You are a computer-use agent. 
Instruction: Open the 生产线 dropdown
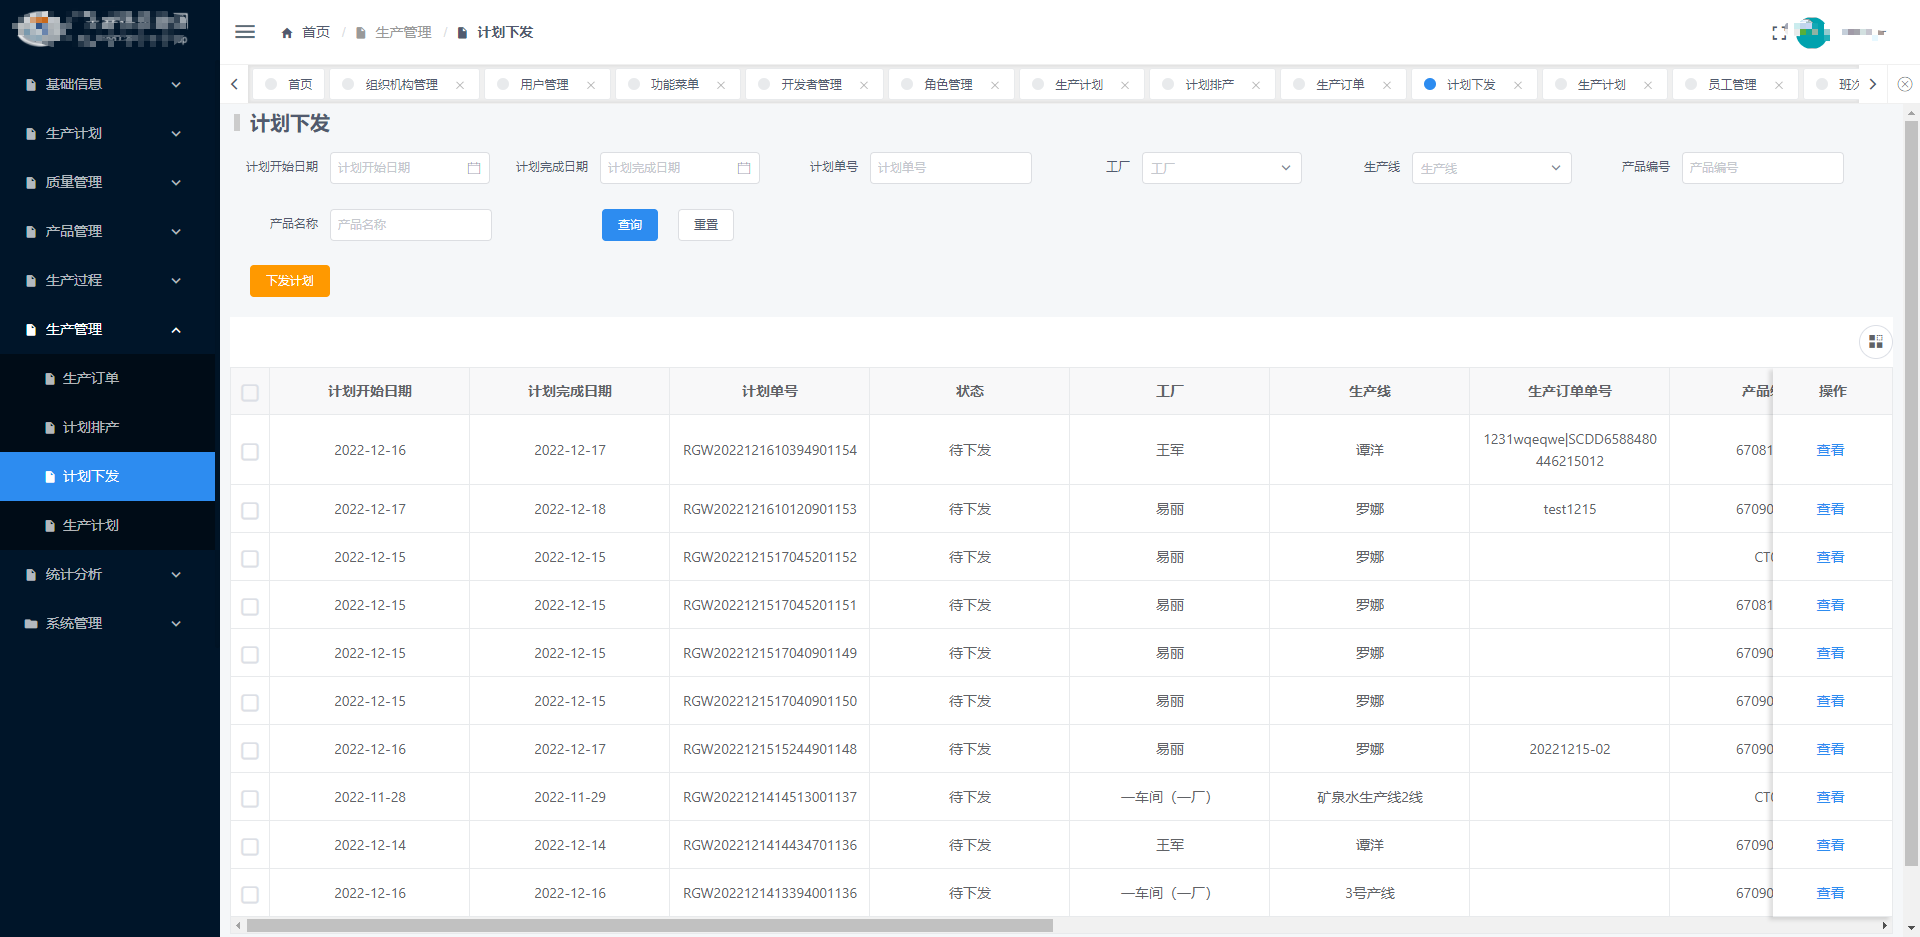pyautogui.click(x=1491, y=168)
